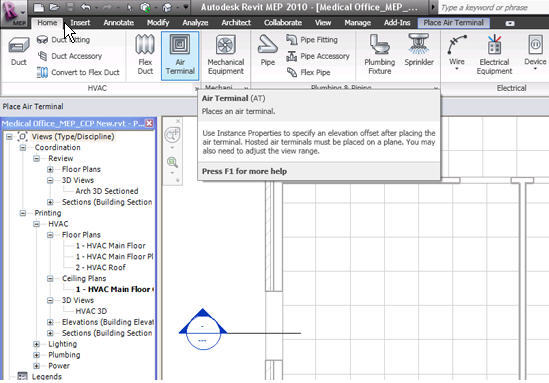Viewport: 549px width, 383px height.
Task: Collapse the HVAC tree node
Action: (37, 224)
